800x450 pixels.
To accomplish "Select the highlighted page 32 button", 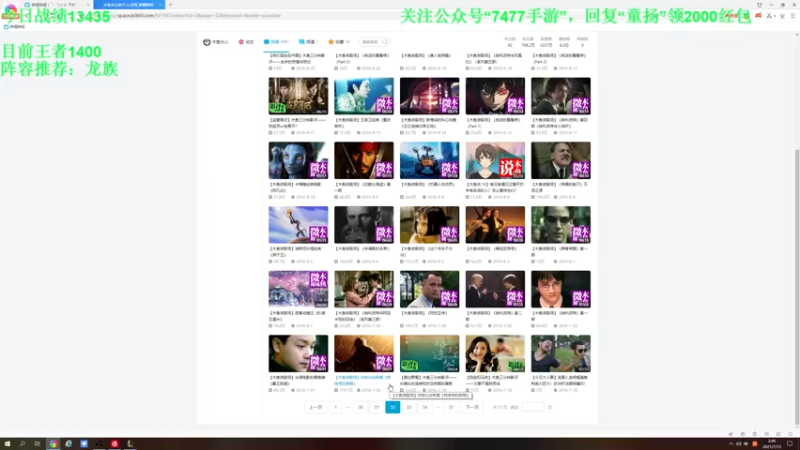I will (x=392, y=407).
